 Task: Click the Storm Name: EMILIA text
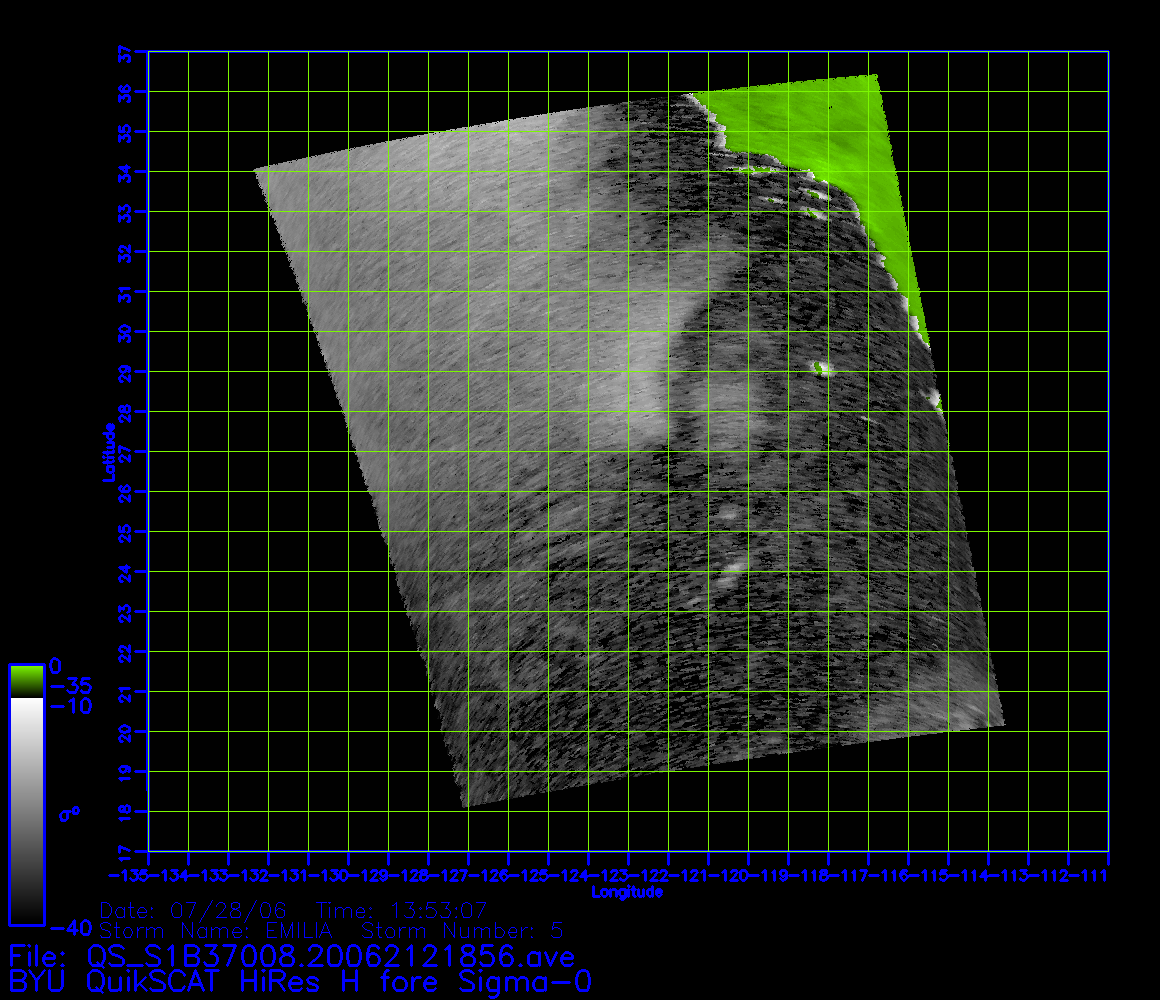[x=215, y=931]
